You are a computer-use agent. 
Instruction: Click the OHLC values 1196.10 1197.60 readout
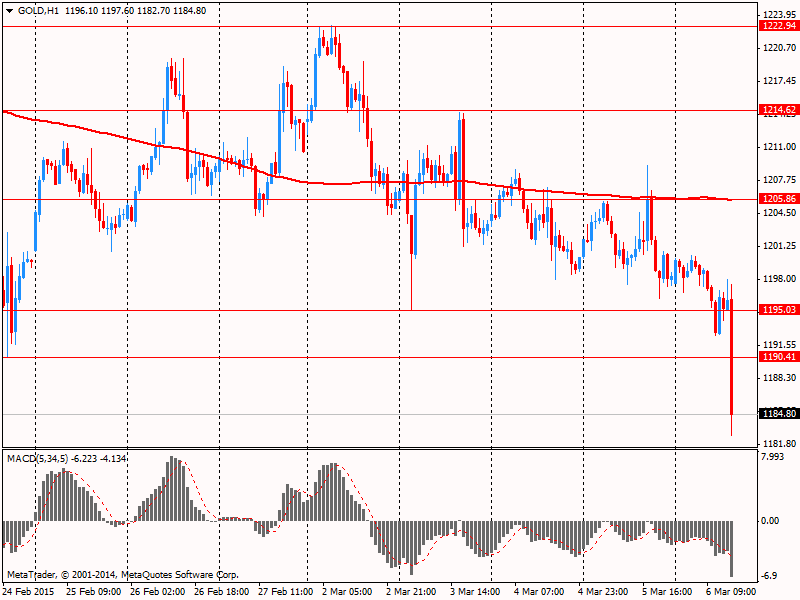click(x=100, y=11)
